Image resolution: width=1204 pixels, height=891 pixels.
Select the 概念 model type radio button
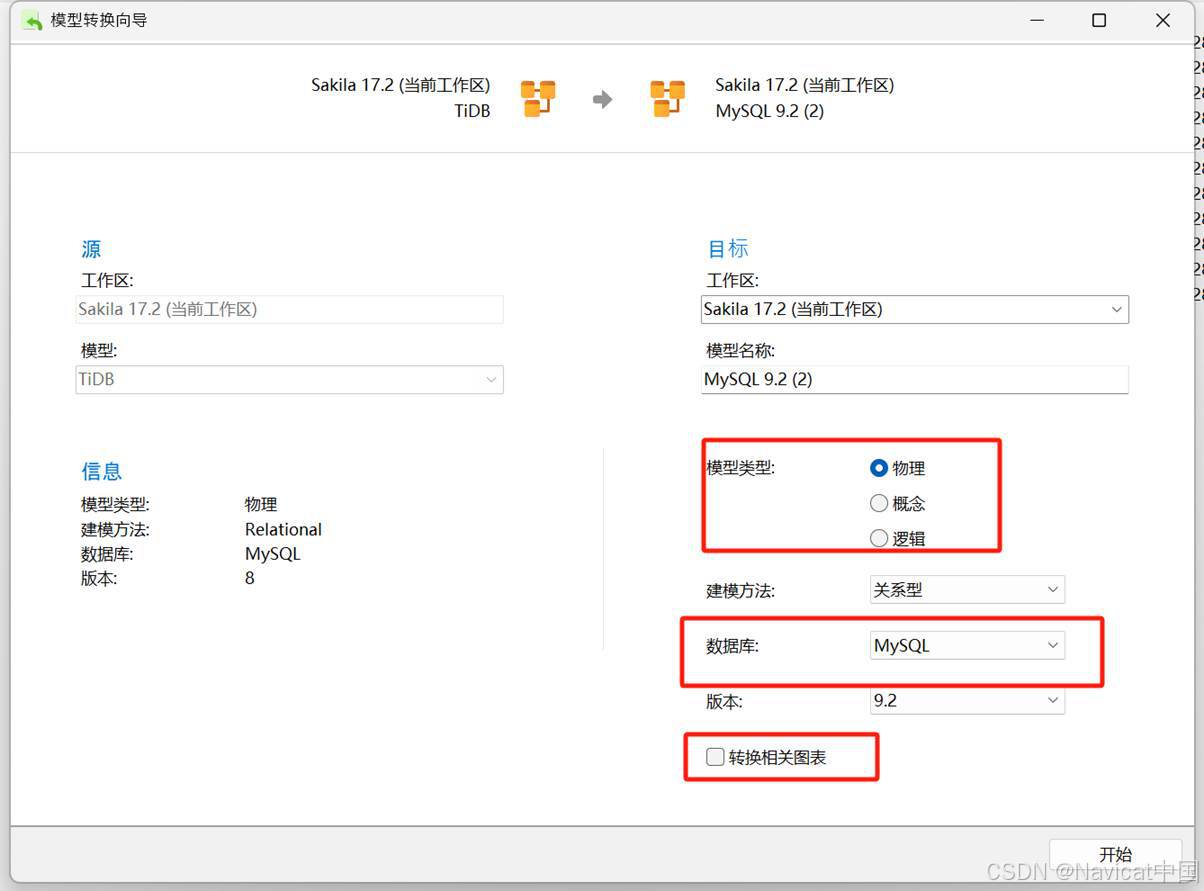(x=879, y=503)
